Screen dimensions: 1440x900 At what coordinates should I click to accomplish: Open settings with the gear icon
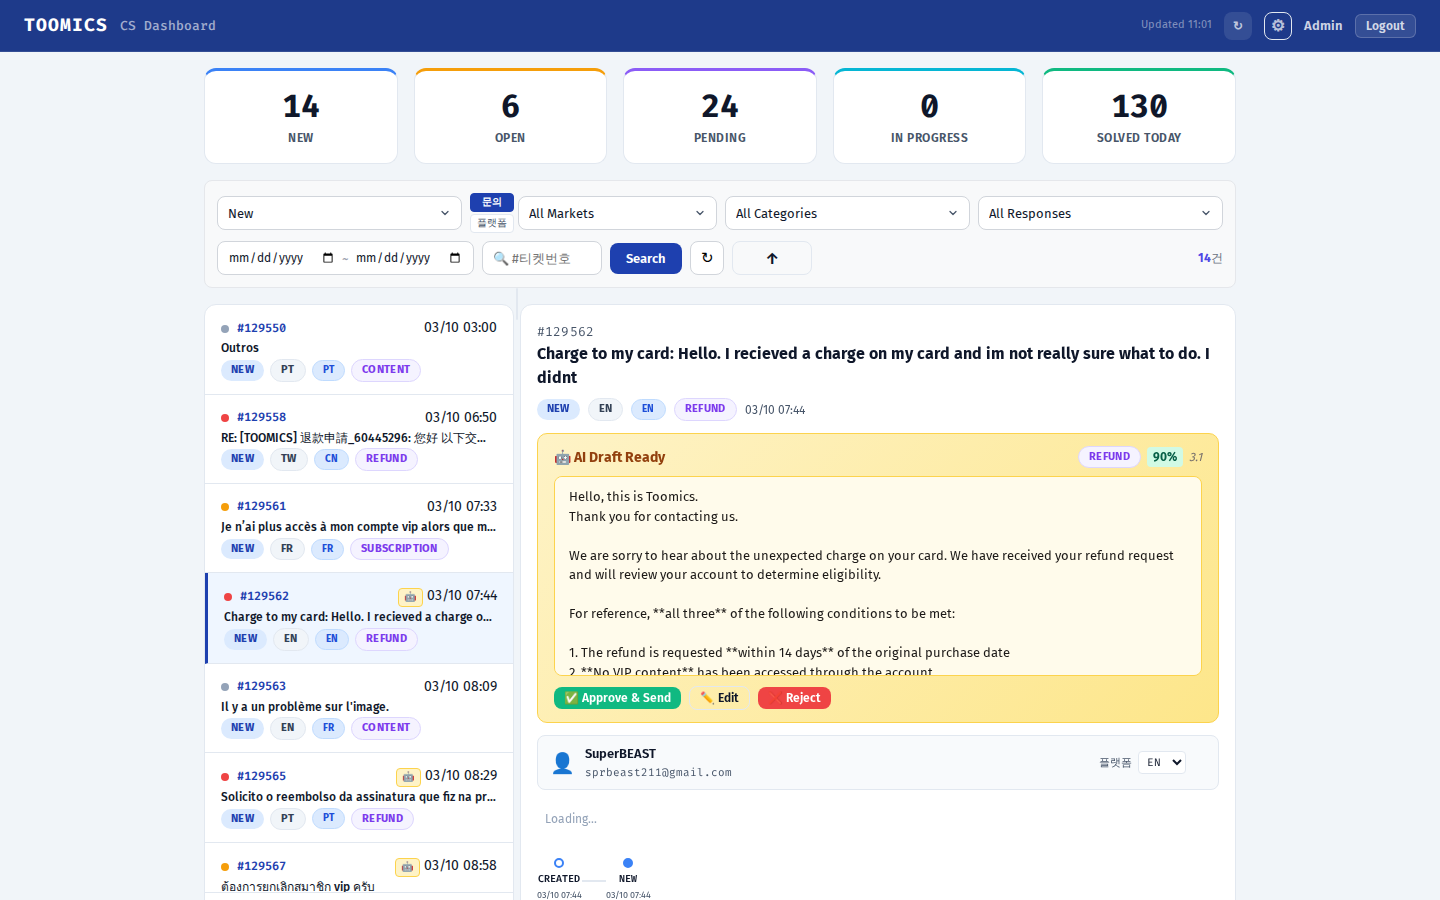coord(1277,26)
